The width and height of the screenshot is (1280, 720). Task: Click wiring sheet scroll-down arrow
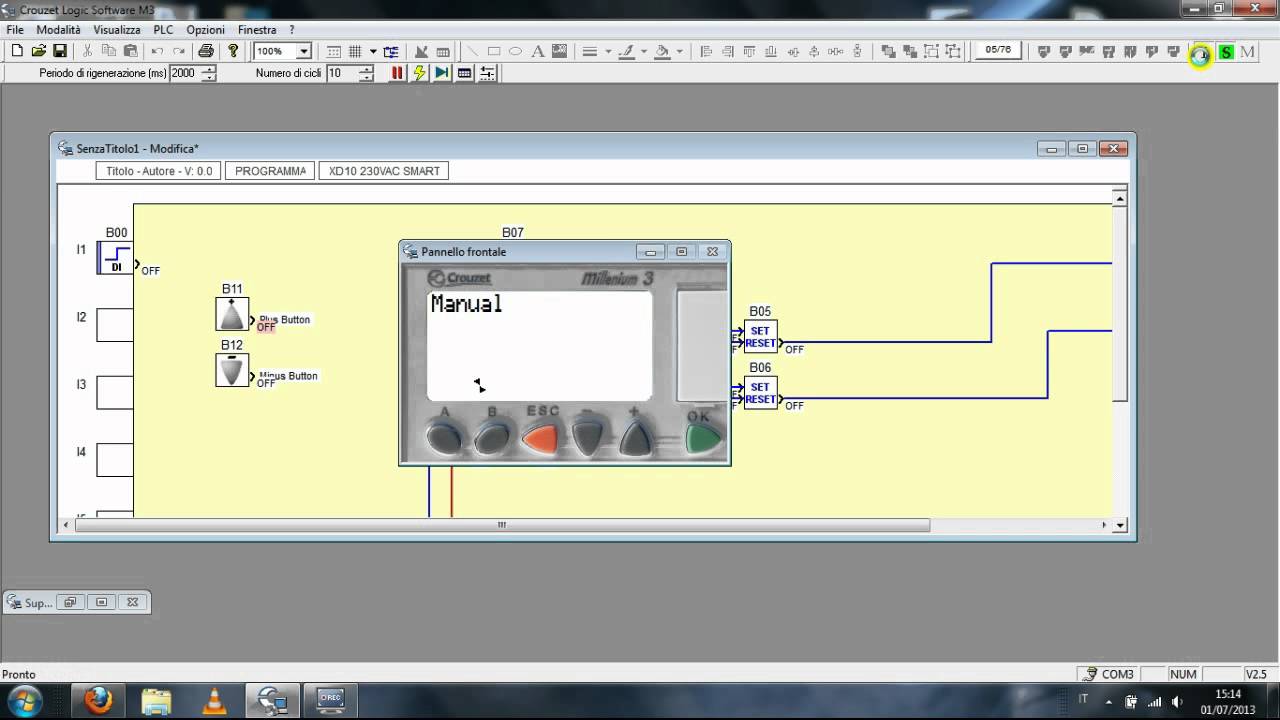[1120, 525]
